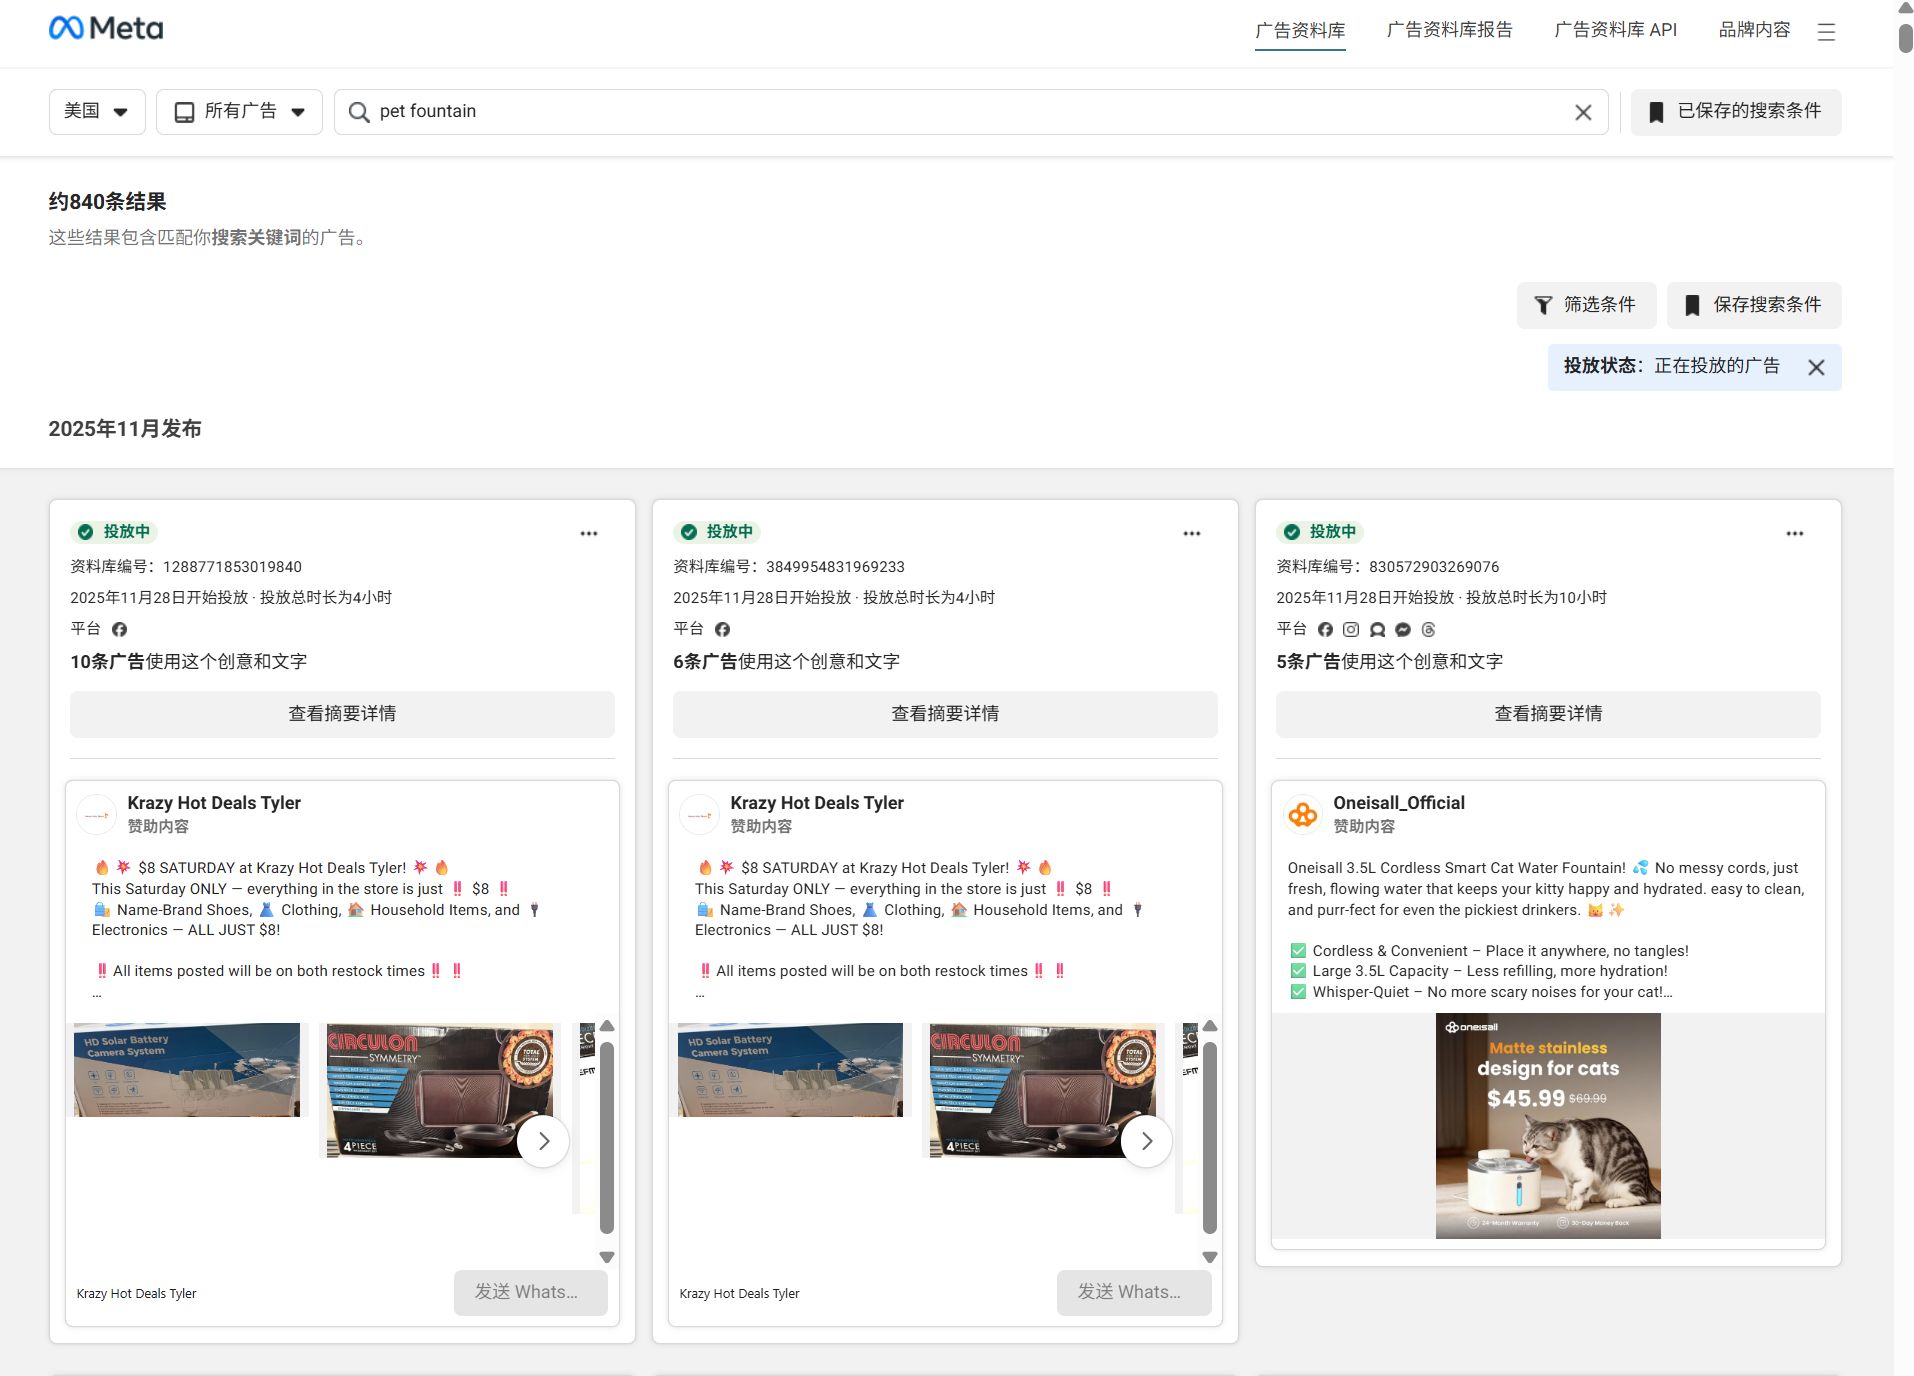The width and height of the screenshot is (1914, 1376).
Task: Click down arrow of second card's scrollbar
Action: pyautogui.click(x=1210, y=1257)
